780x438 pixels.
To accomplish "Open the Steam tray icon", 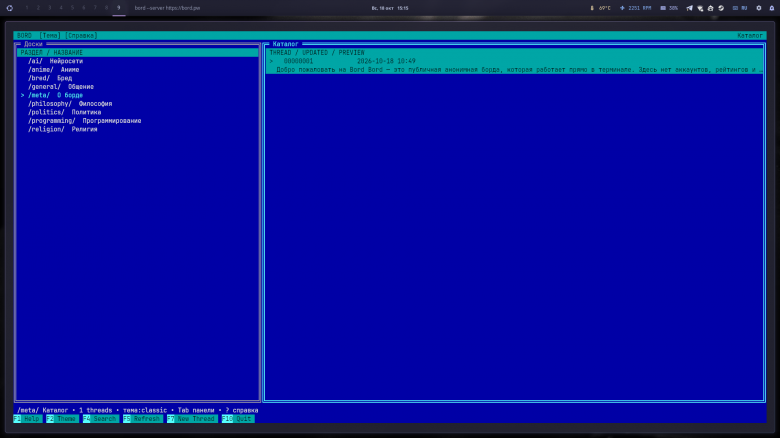I will 721,8.
